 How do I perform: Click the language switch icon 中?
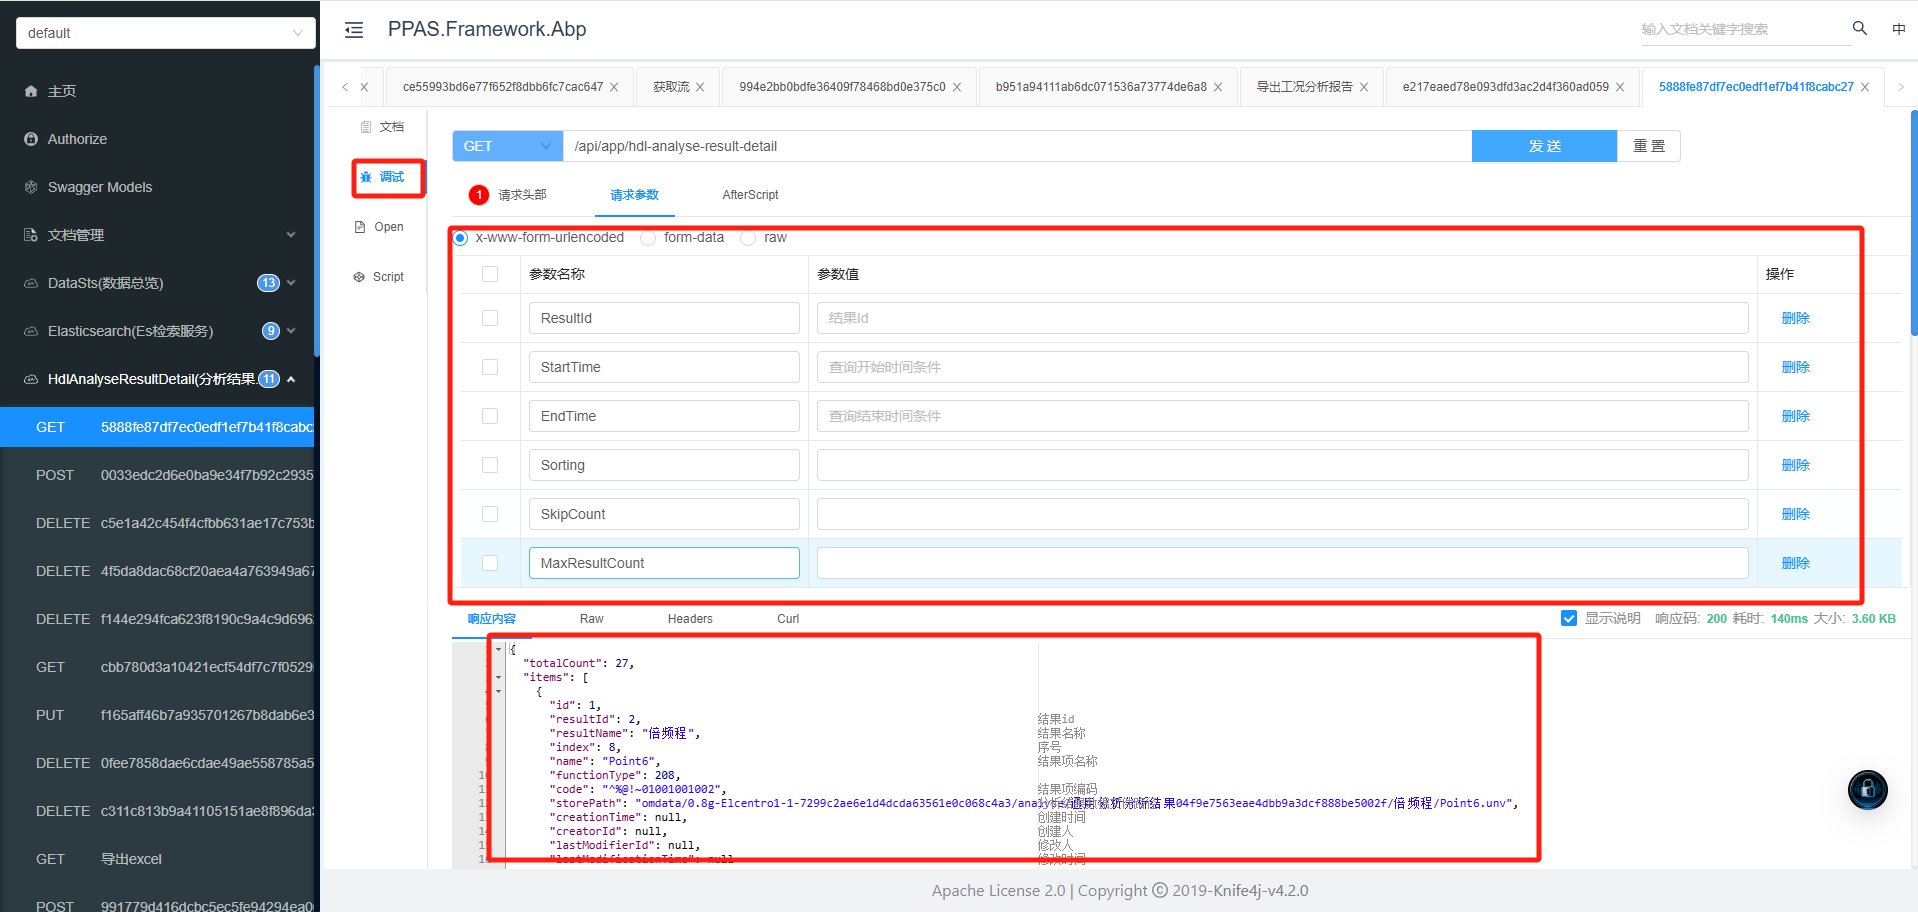pyautogui.click(x=1898, y=29)
